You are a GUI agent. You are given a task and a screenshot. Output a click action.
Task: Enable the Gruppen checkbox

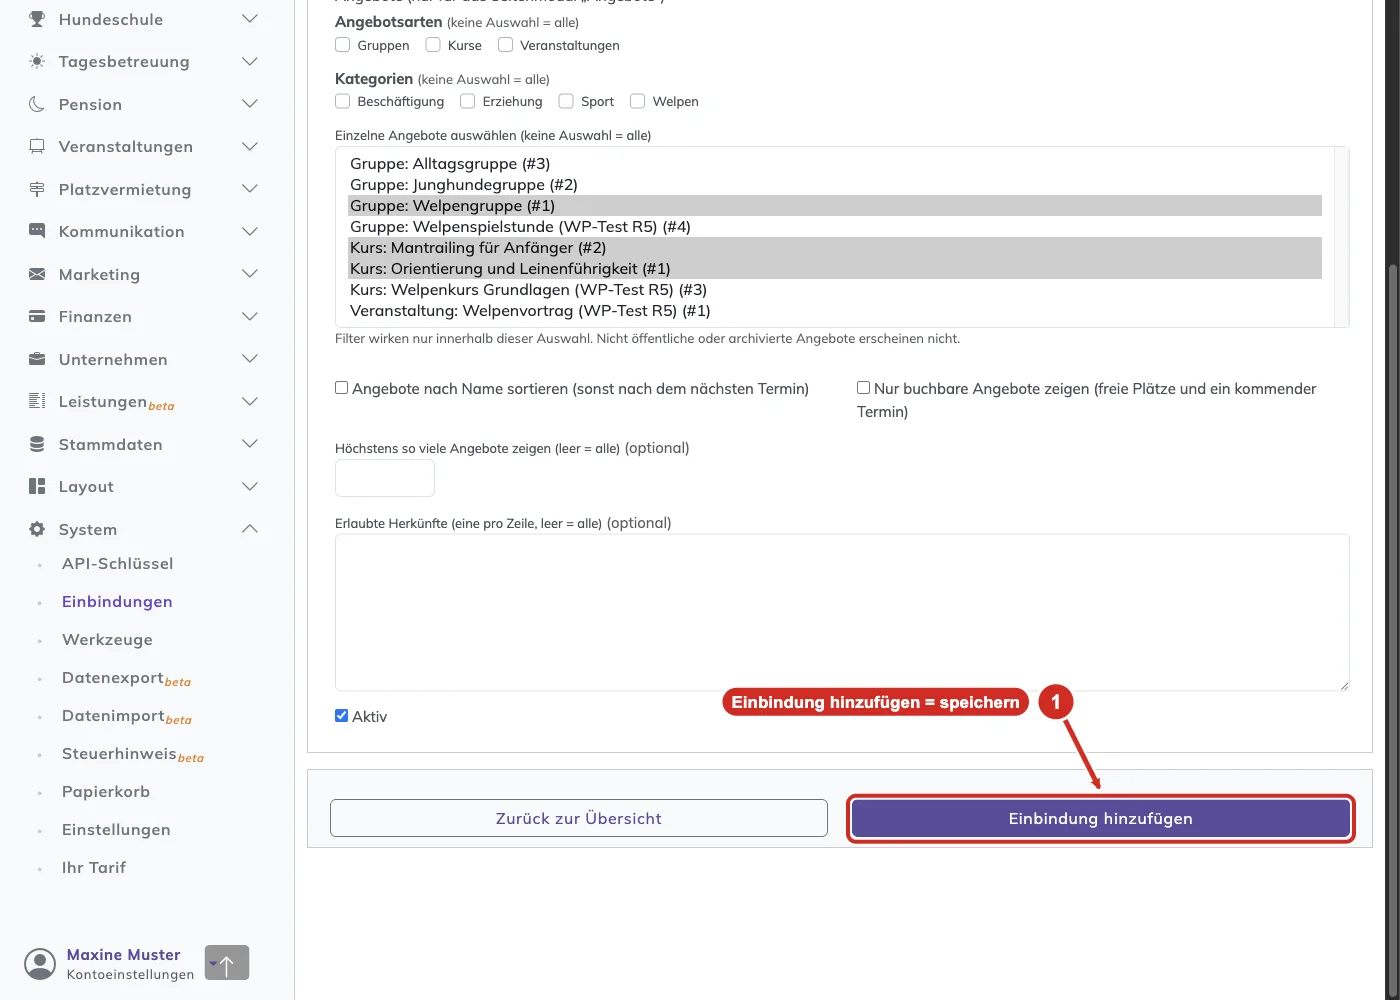342,44
